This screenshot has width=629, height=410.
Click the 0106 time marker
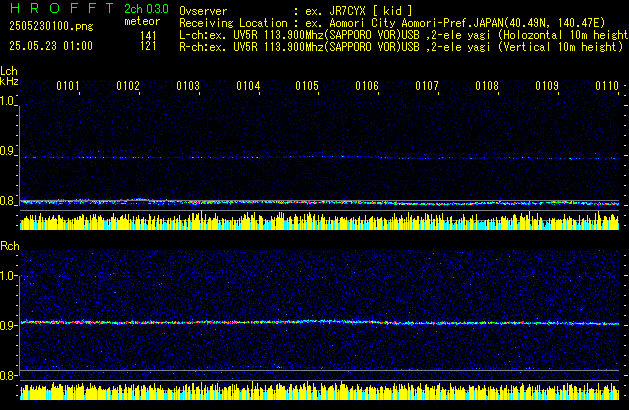coord(367,86)
